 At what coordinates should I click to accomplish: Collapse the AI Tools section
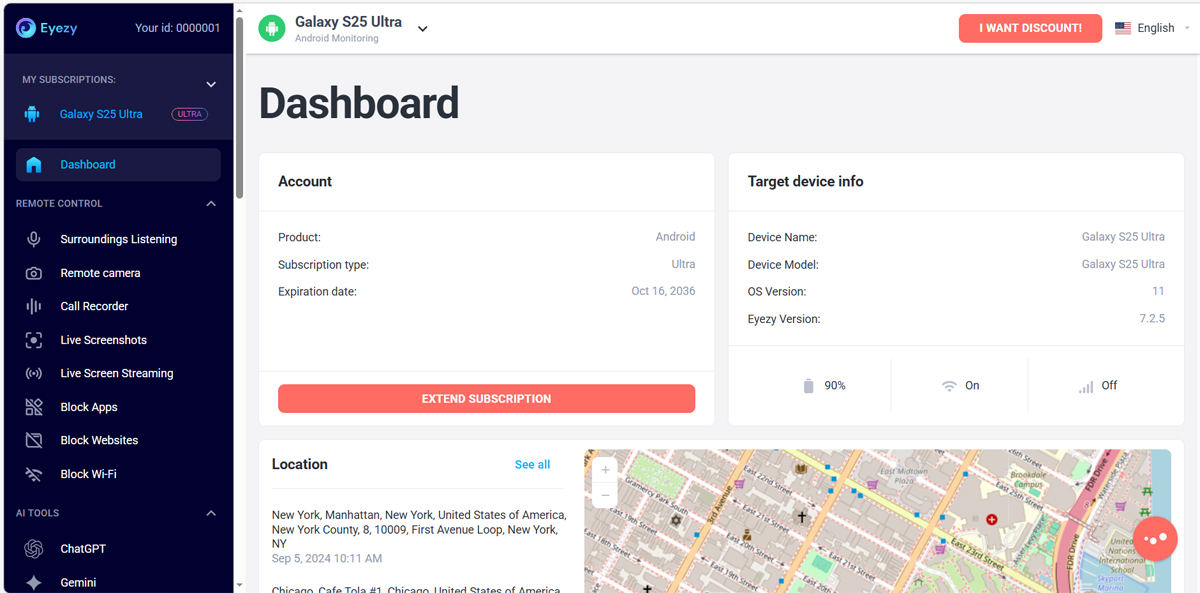point(211,513)
